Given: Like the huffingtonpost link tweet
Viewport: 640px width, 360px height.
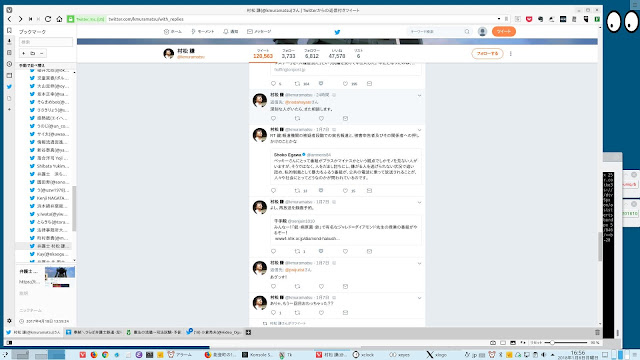Looking at the screenshot, I should click(345, 84).
